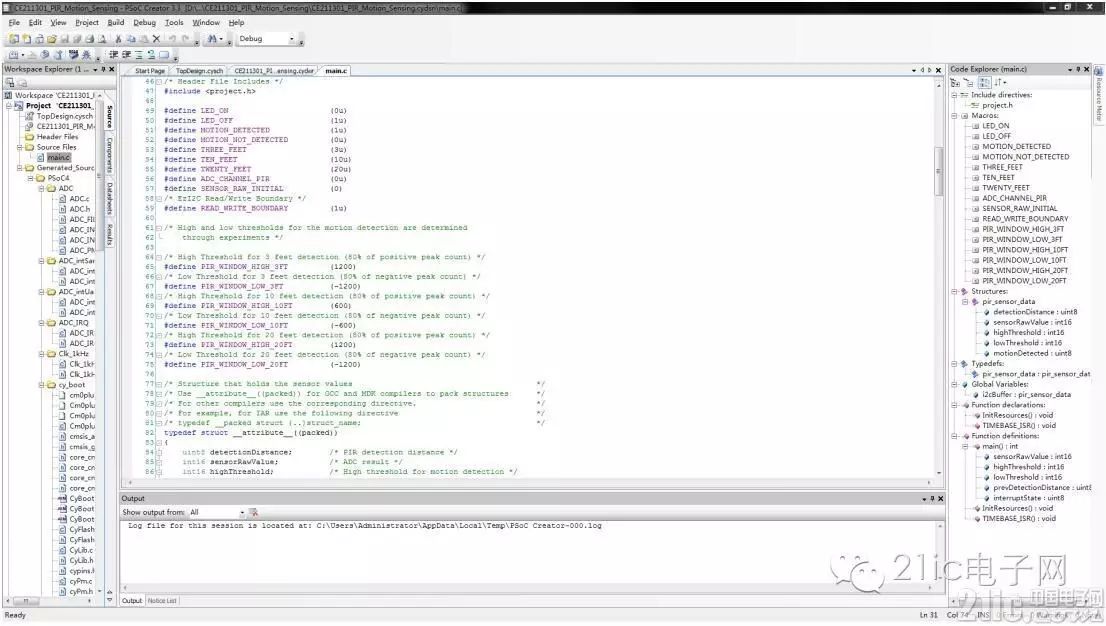Collapse the Macros node in Code Explorer

(x=954, y=116)
